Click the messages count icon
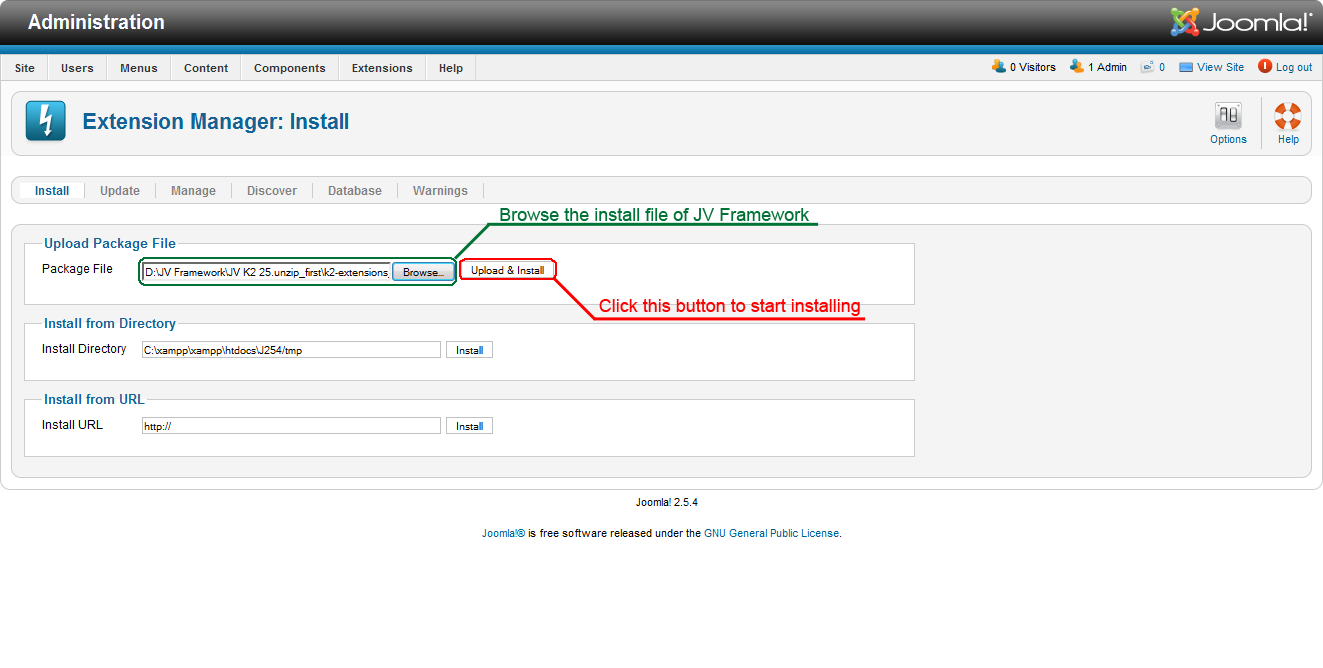1323x668 pixels. [1147, 67]
